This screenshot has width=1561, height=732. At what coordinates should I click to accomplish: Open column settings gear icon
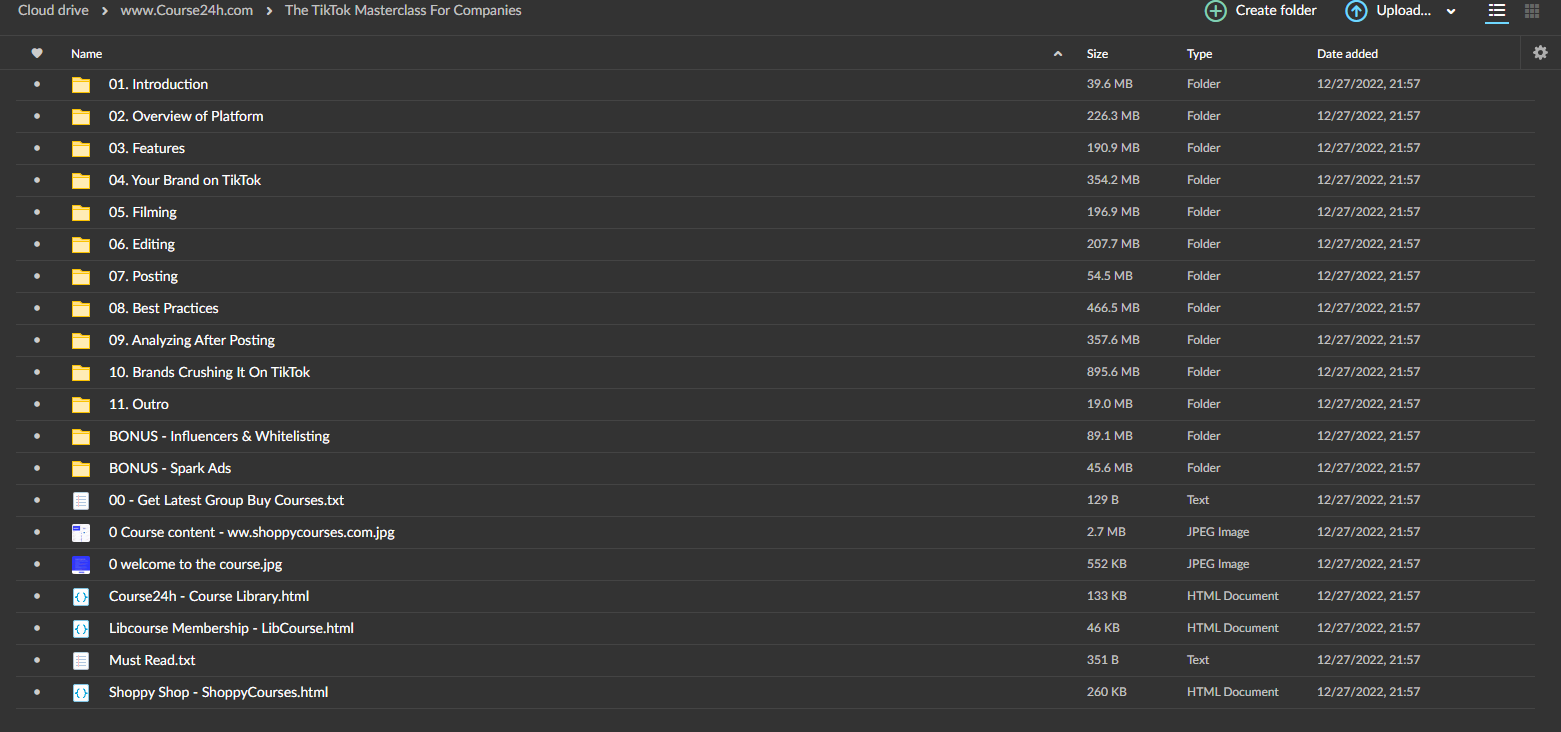click(1540, 53)
